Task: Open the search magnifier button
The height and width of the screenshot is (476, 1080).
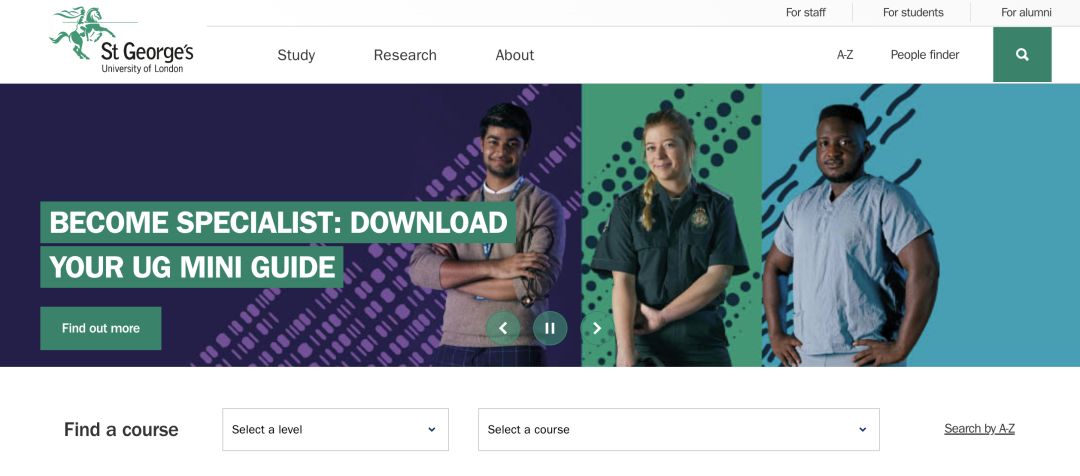Action: pos(1022,54)
